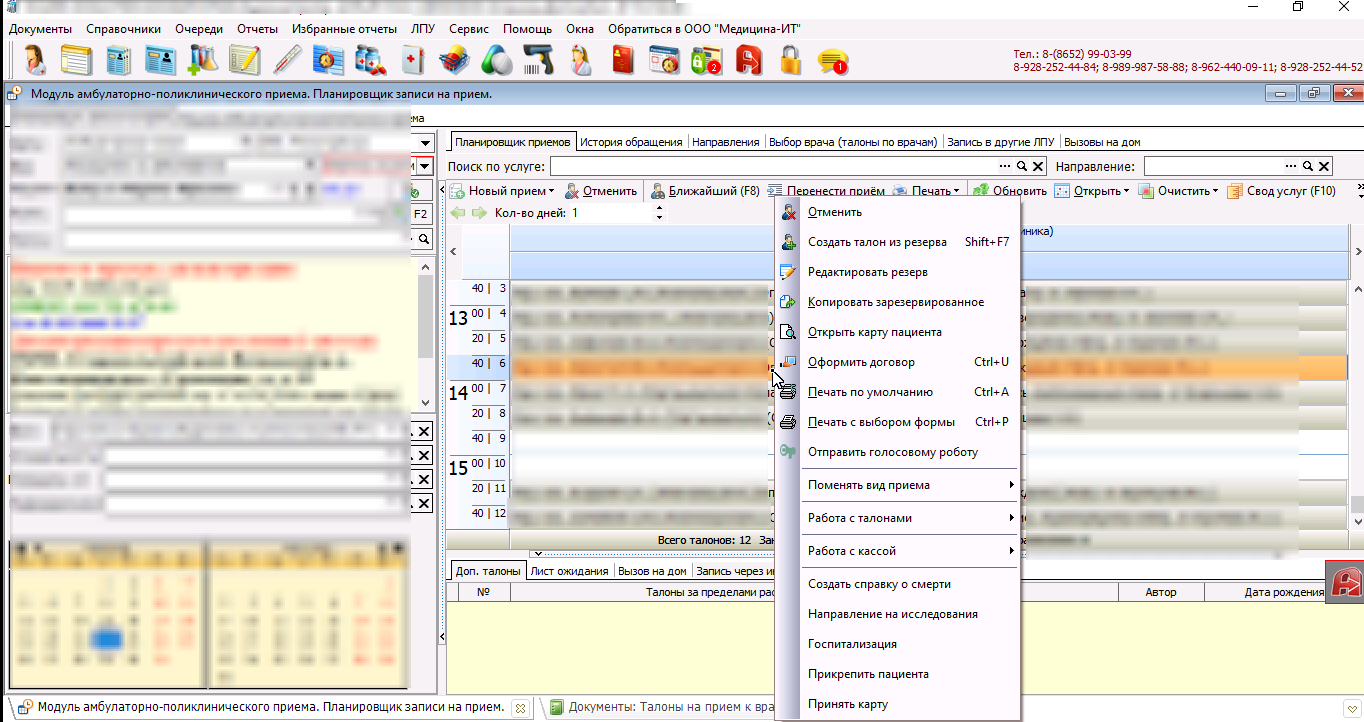The image size is (1364, 722).
Task: Click the red PDF document icon
Action: tap(749, 61)
